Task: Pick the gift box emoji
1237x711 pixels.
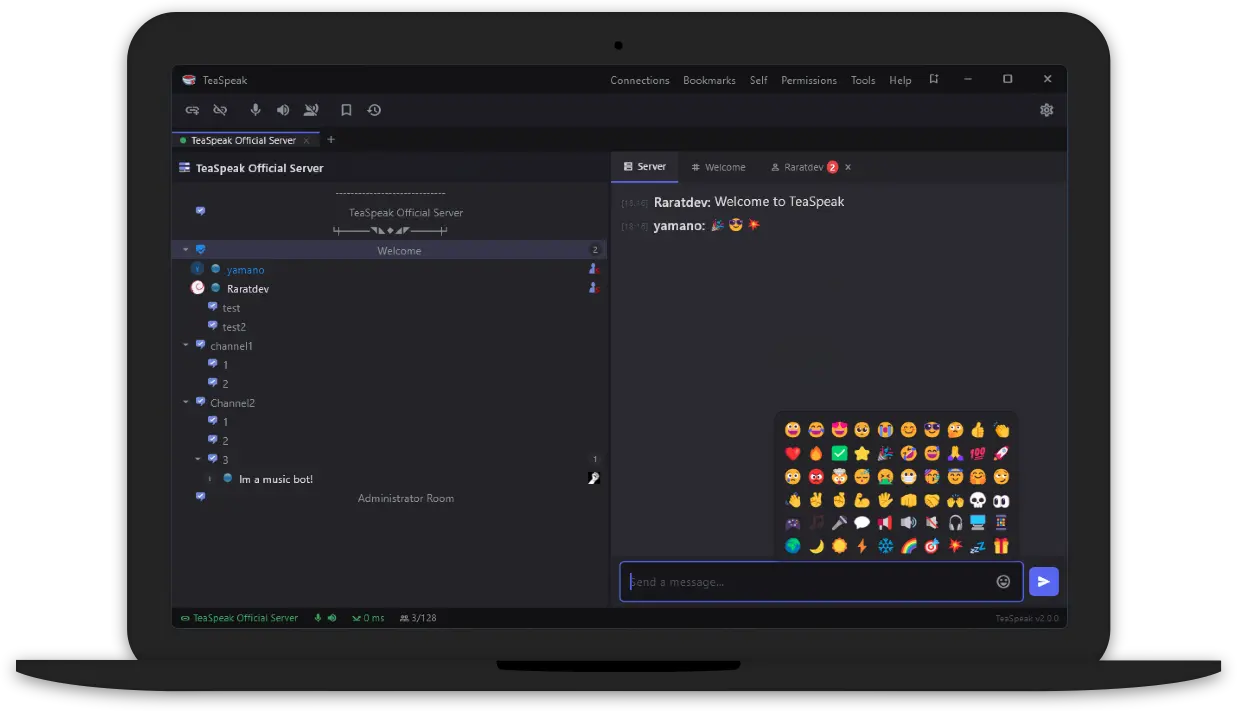Action: point(1001,546)
